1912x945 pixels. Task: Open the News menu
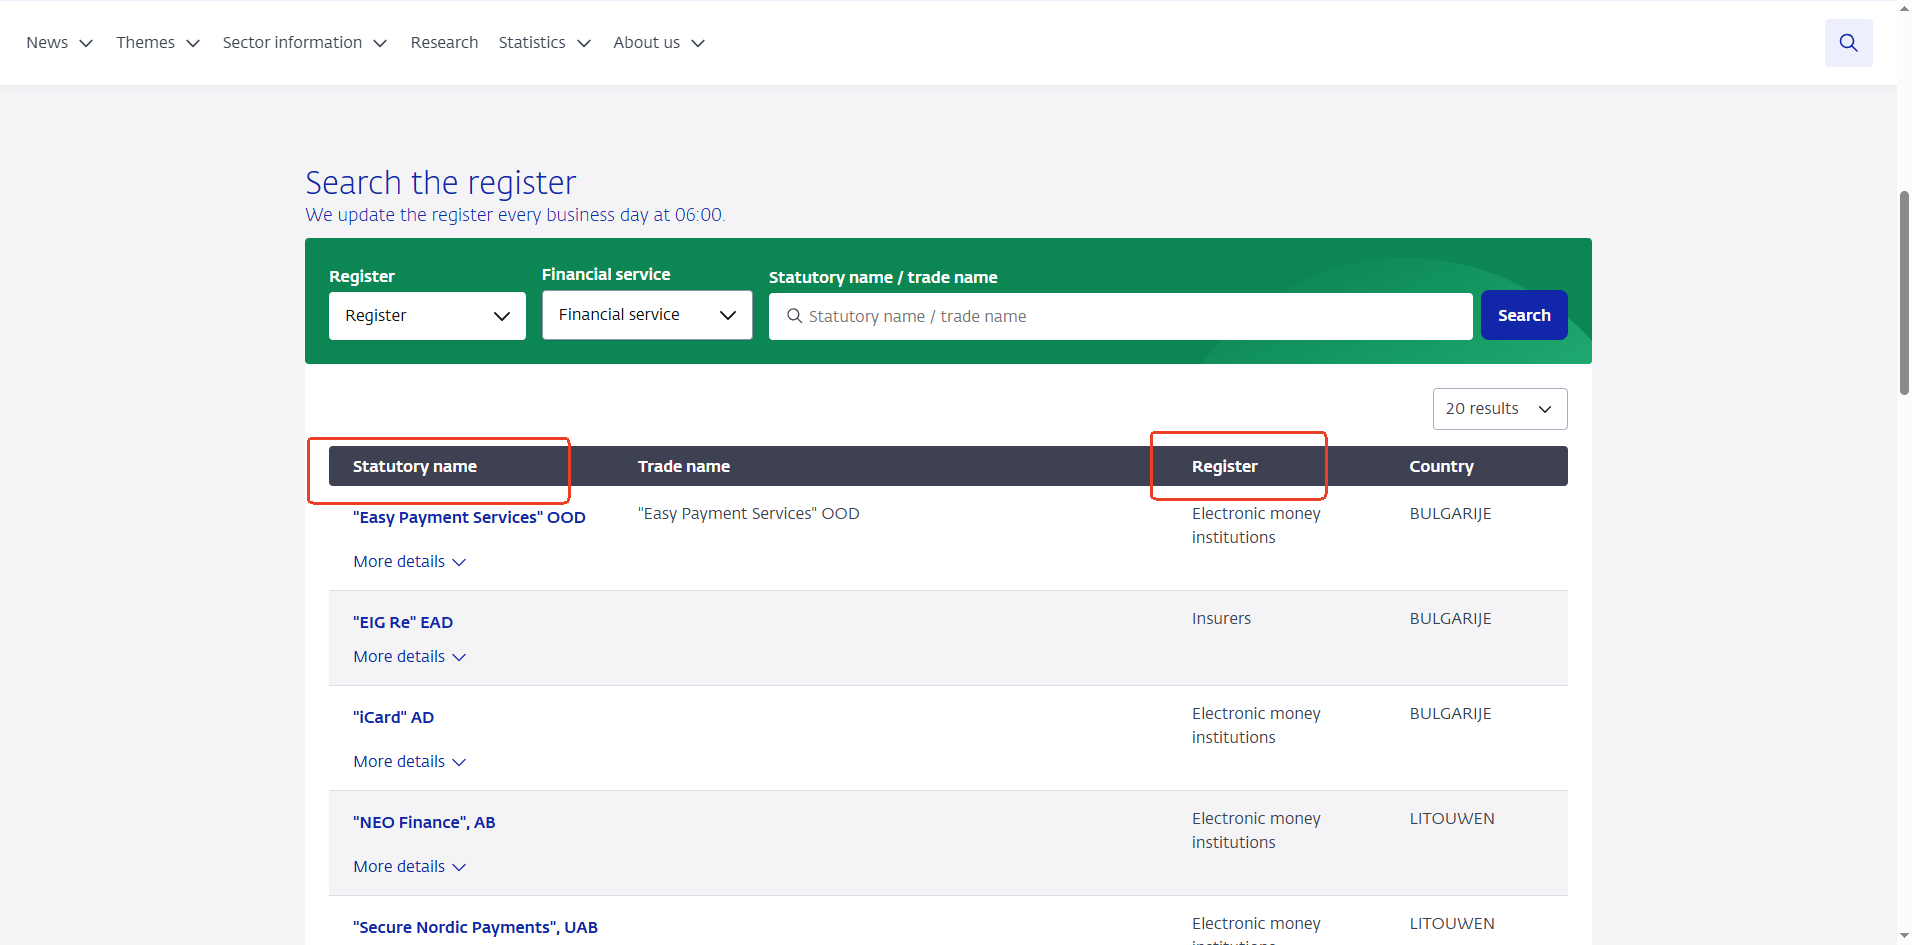click(59, 43)
